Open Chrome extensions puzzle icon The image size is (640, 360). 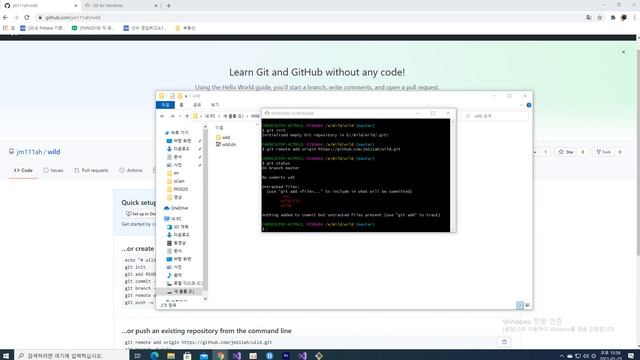[613, 18]
